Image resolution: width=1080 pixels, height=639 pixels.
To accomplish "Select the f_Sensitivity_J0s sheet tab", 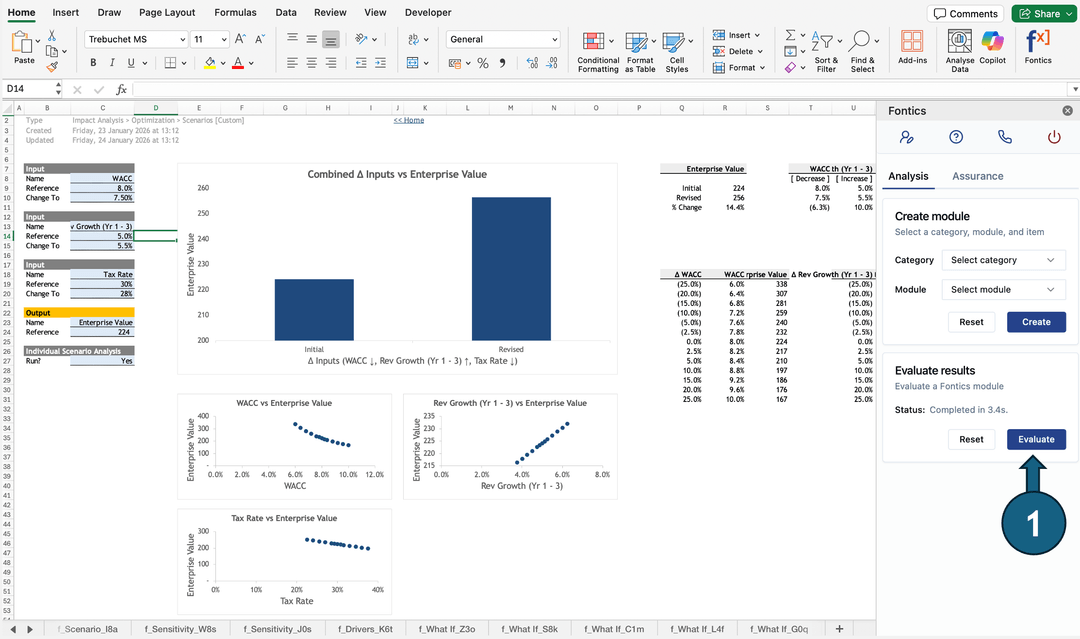I will (276, 629).
